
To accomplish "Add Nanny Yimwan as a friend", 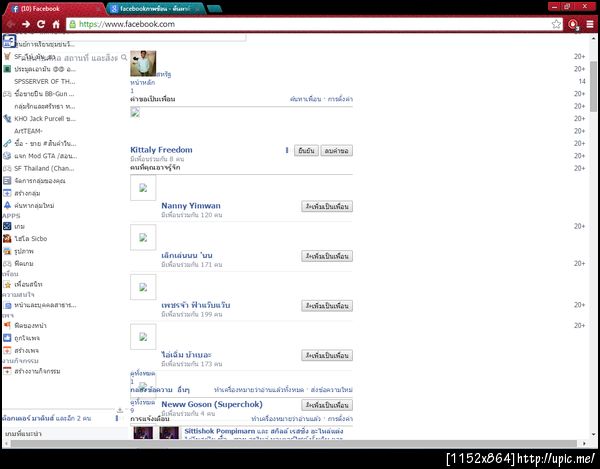I will tap(327, 207).
